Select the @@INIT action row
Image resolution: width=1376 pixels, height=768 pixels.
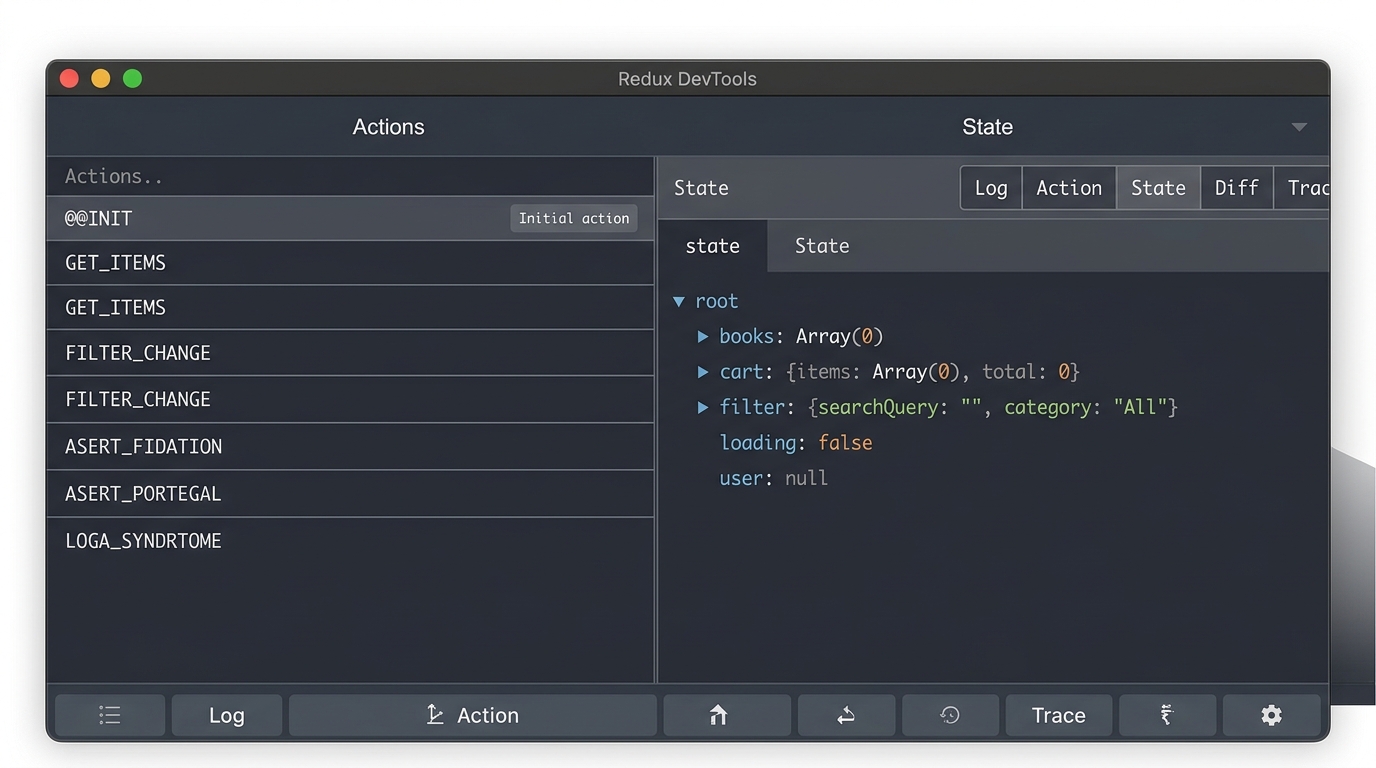[x=350, y=218]
